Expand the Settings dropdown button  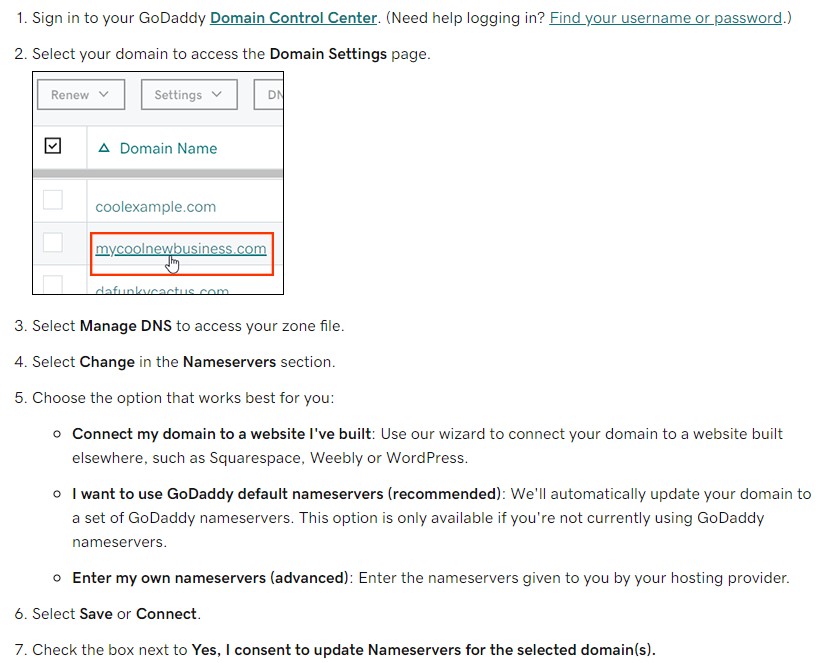pyautogui.click(x=189, y=95)
